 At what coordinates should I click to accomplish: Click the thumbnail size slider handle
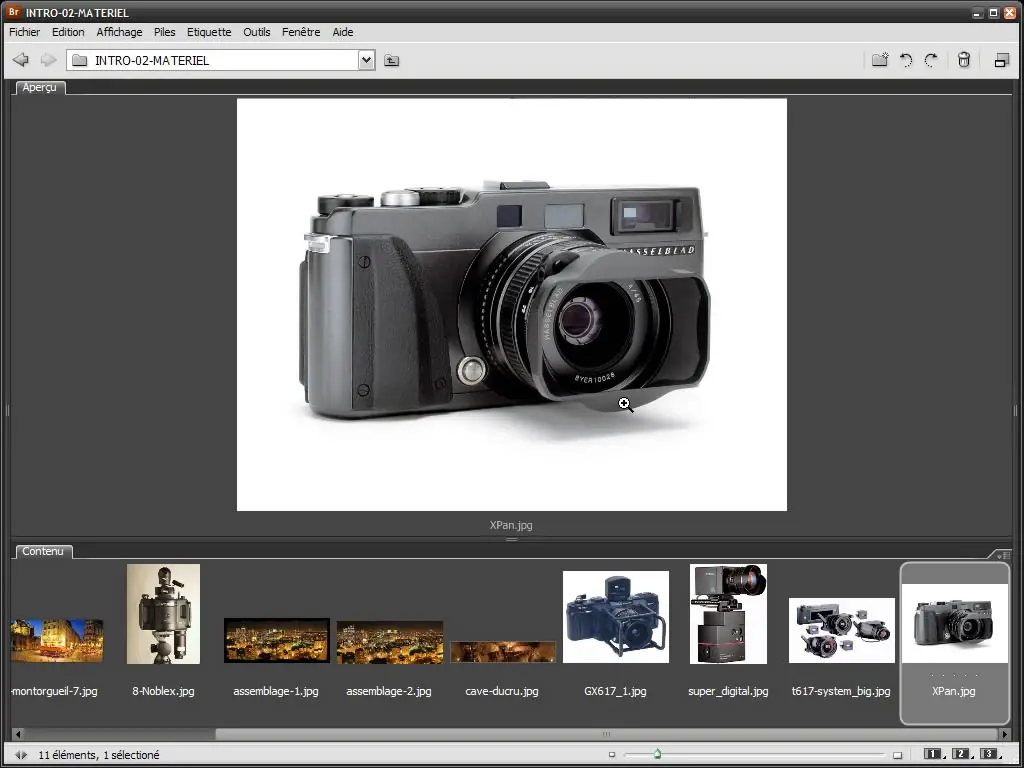[x=658, y=754]
